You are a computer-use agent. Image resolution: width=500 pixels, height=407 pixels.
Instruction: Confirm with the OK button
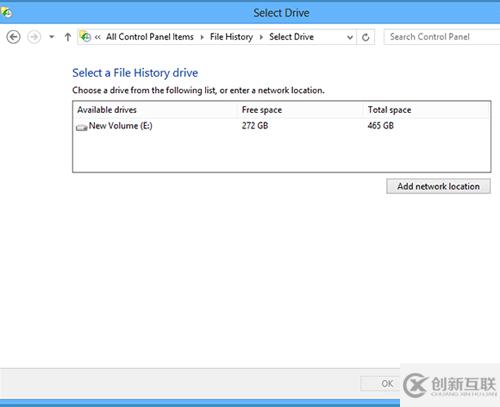pyautogui.click(x=380, y=384)
